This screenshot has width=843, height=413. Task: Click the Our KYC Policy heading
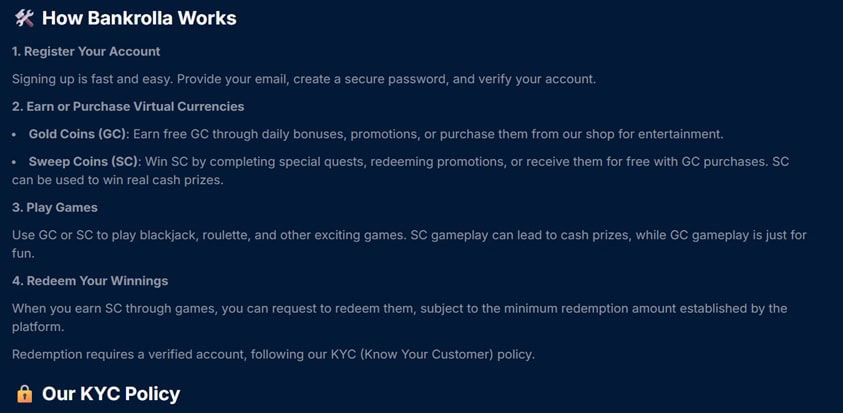(x=111, y=394)
